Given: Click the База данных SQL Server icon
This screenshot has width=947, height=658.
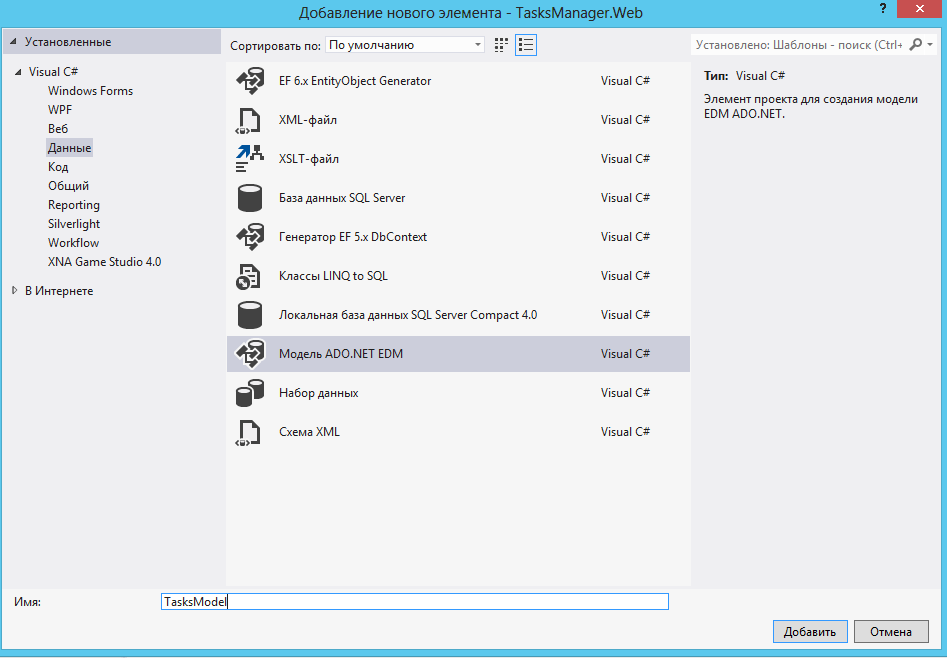Looking at the screenshot, I should (249, 198).
